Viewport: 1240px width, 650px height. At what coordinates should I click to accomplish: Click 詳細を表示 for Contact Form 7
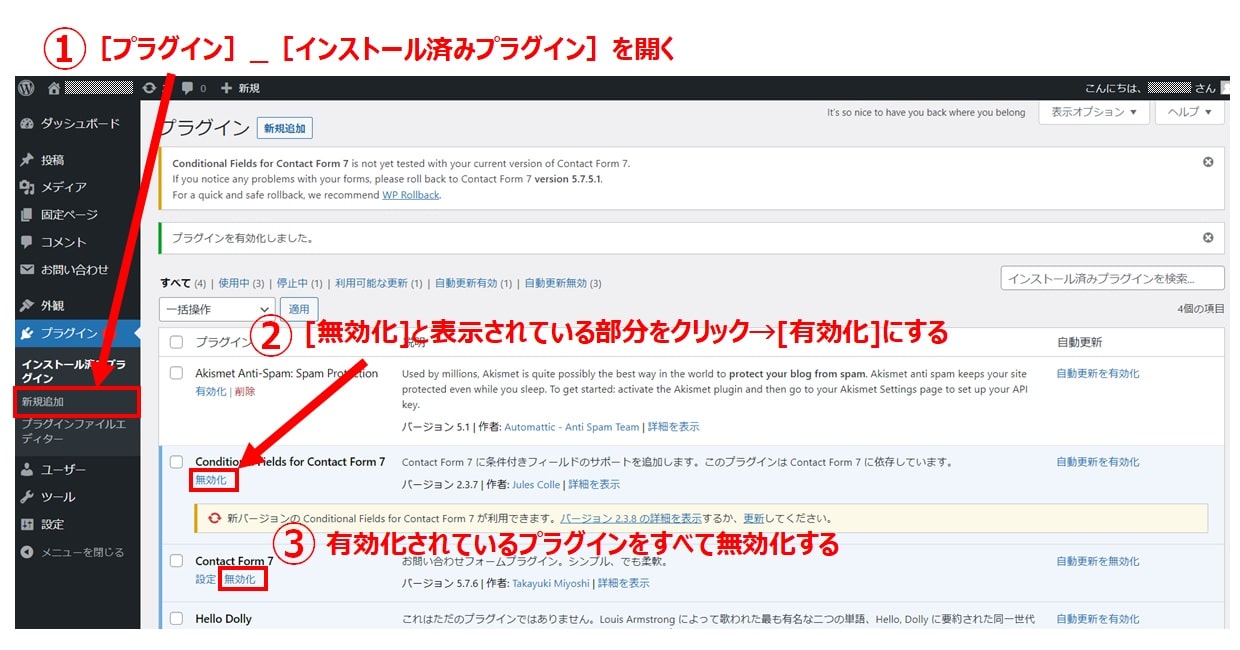pos(624,583)
